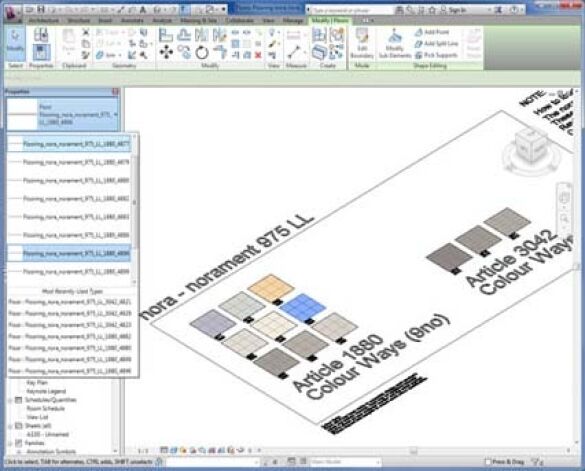Image resolution: width=585 pixels, height=471 pixels.
Task: Select the Move tool
Action: point(166,52)
